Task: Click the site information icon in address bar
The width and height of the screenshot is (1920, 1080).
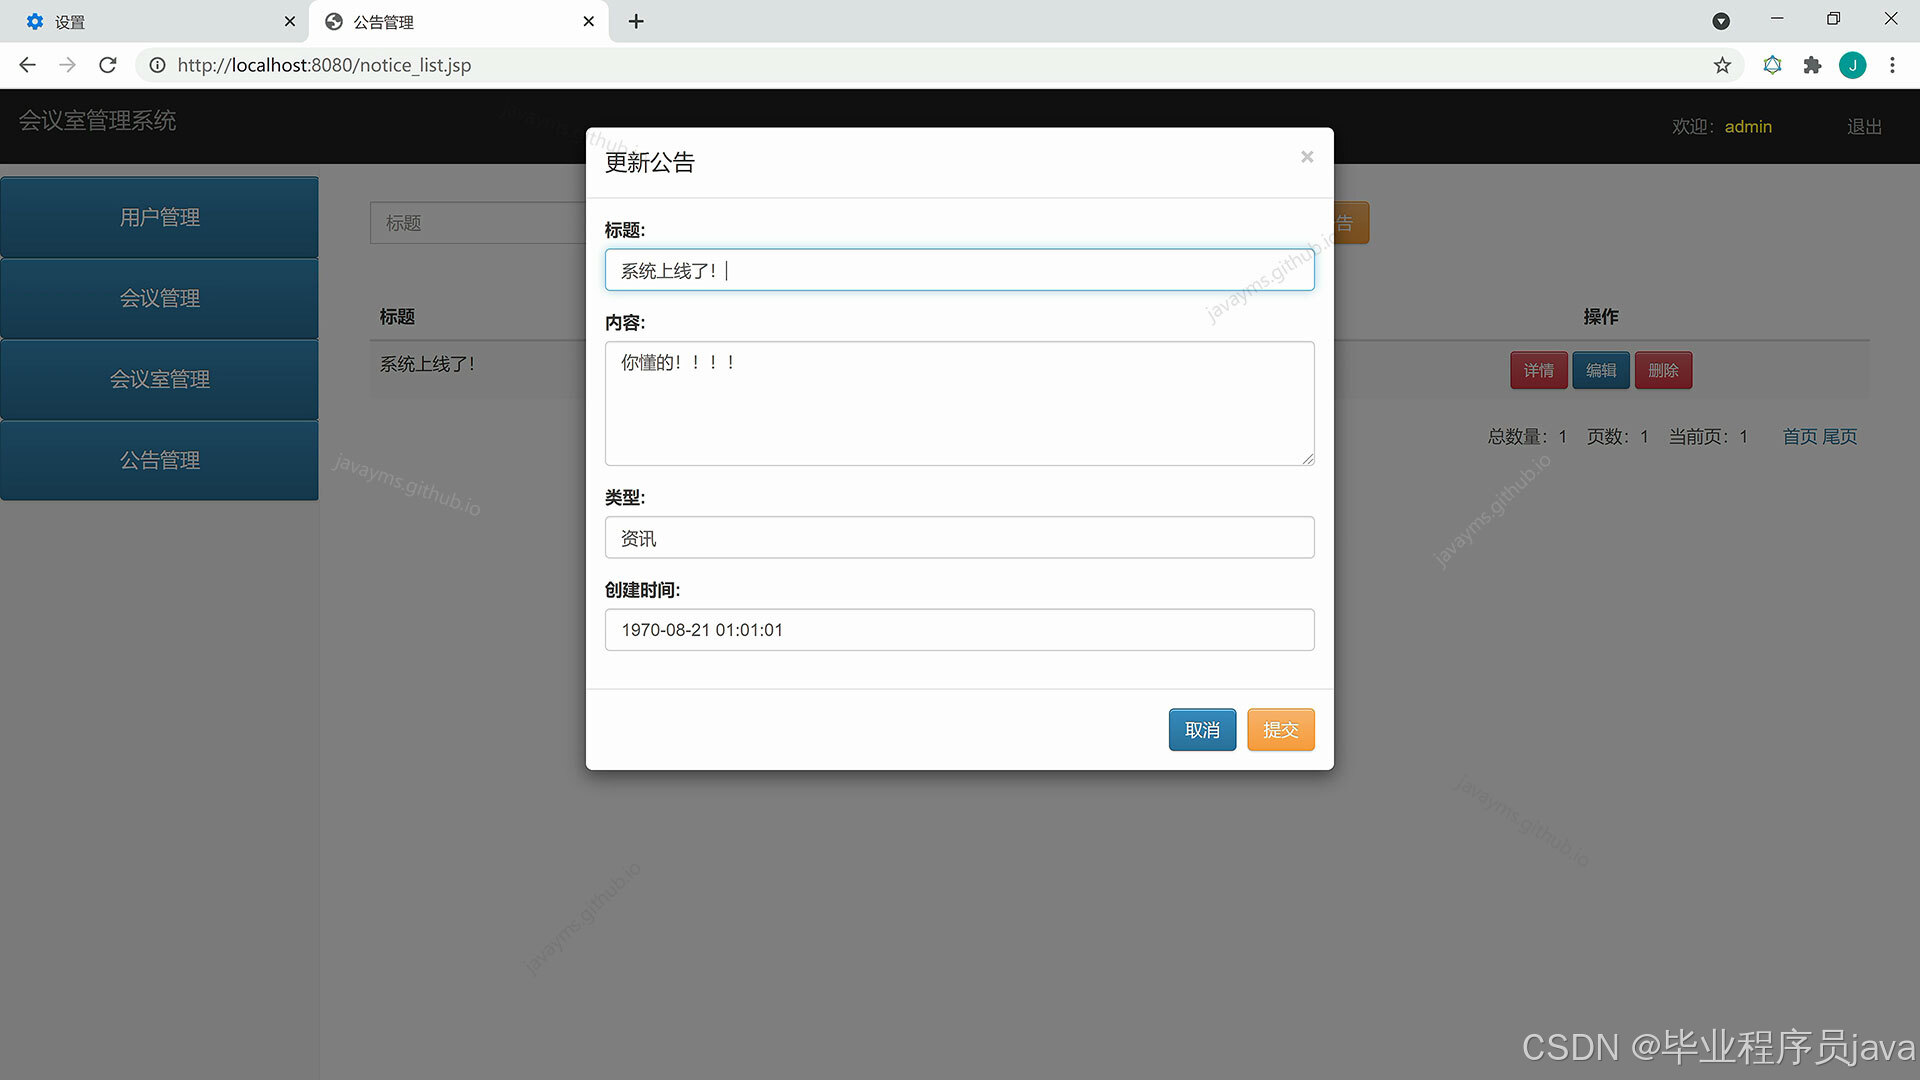Action: [157, 65]
